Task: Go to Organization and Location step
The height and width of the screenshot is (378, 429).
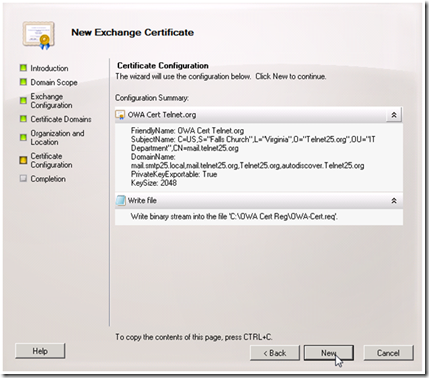Action: tap(57, 138)
